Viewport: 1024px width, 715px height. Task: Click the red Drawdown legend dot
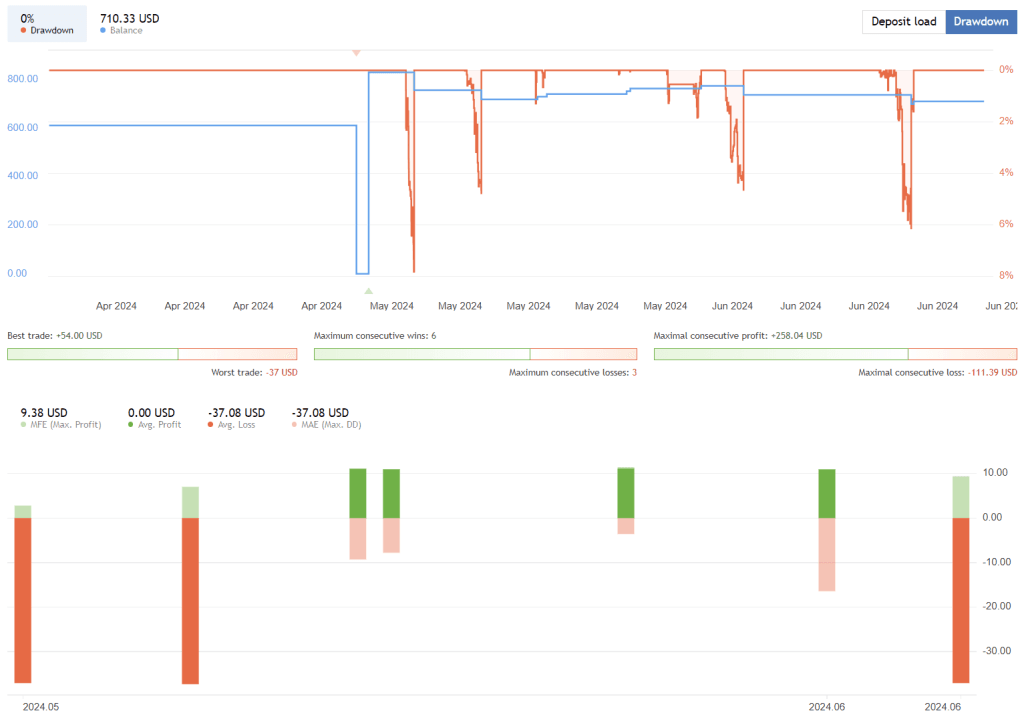tap(24, 30)
